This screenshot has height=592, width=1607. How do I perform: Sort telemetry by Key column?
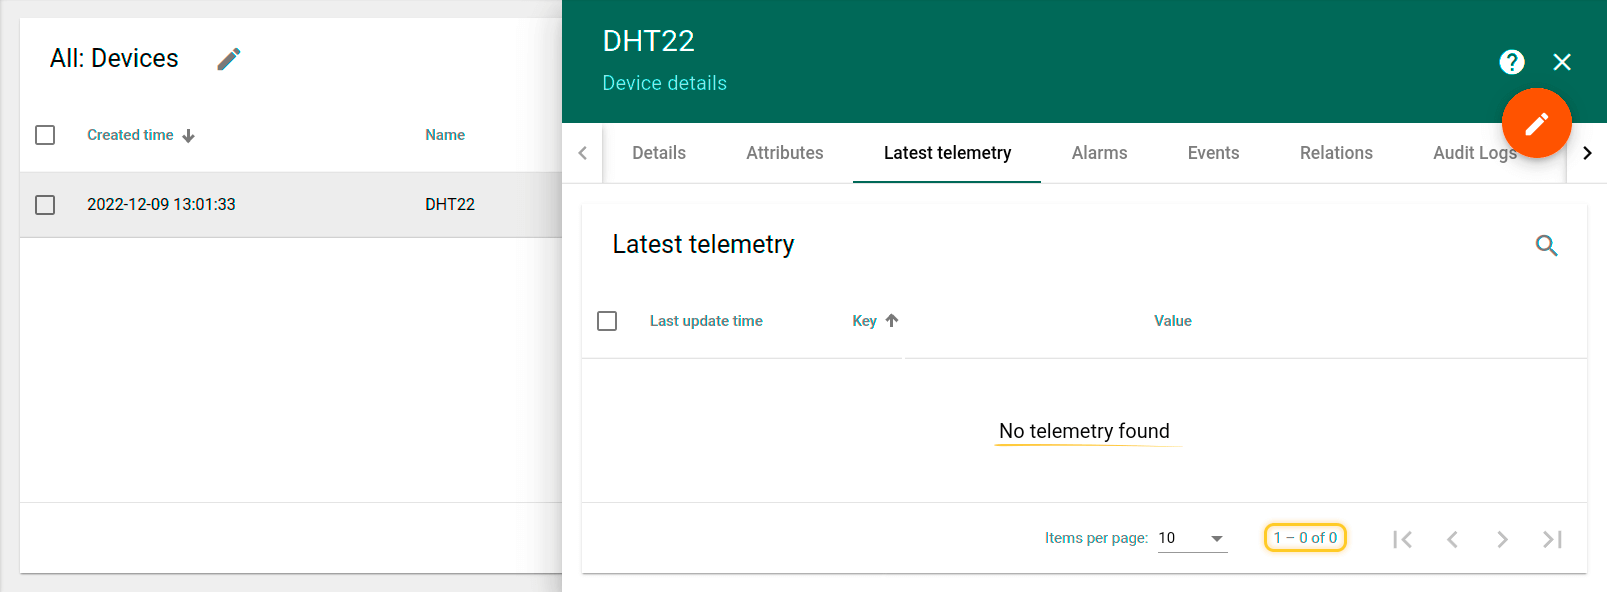865,321
